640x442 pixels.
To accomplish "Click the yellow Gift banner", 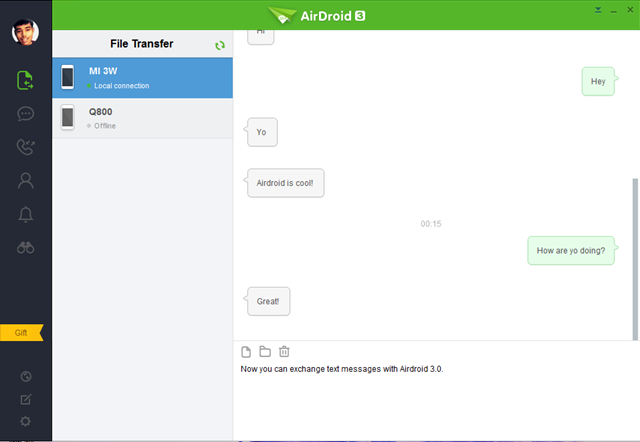I will click(22, 333).
